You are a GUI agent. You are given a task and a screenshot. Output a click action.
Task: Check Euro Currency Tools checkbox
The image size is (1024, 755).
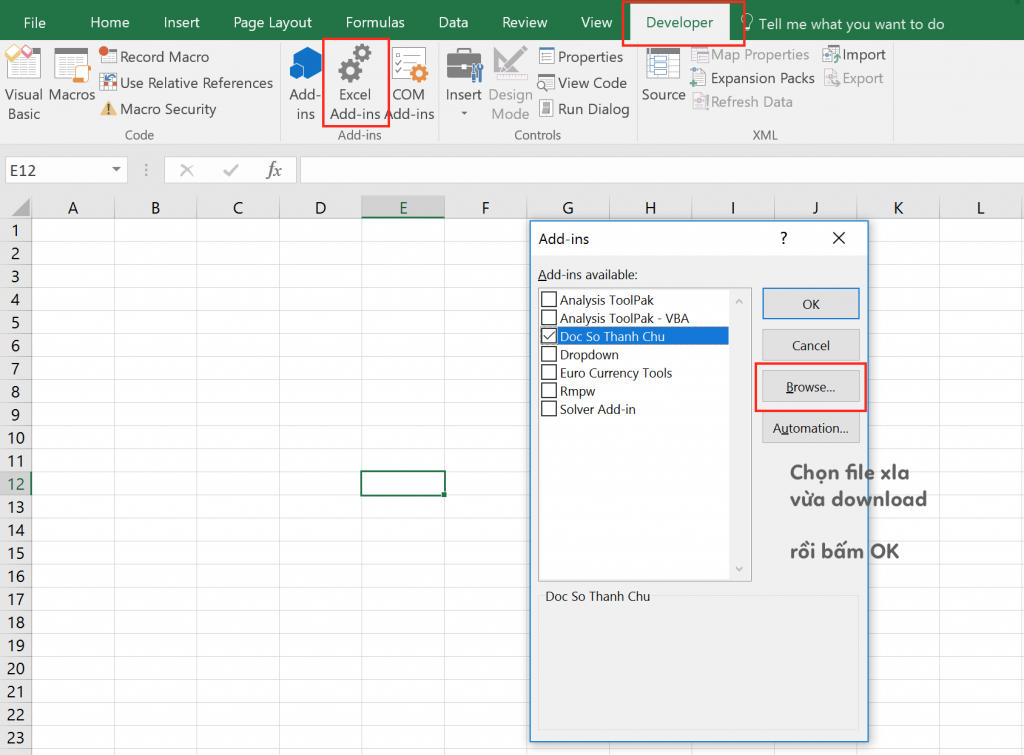point(549,373)
